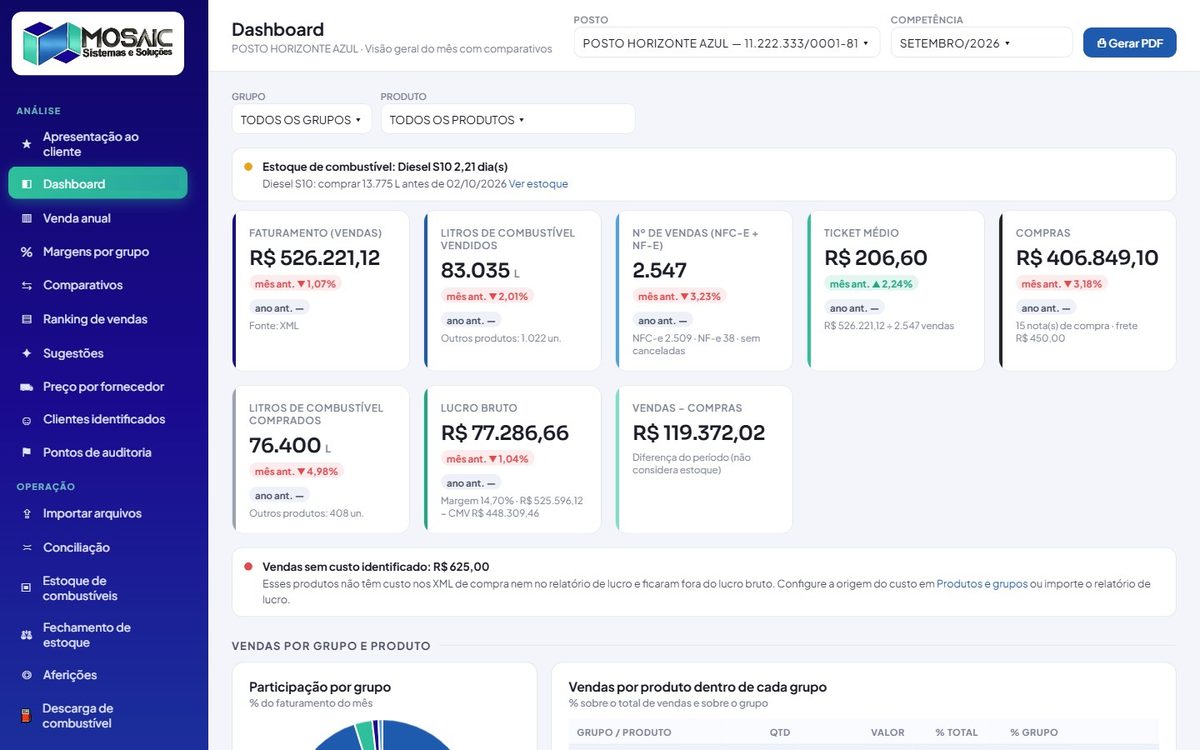The height and width of the screenshot is (750, 1200).
Task: Click the Mosaic Sistemas e Soluções logo
Action: click(98, 43)
